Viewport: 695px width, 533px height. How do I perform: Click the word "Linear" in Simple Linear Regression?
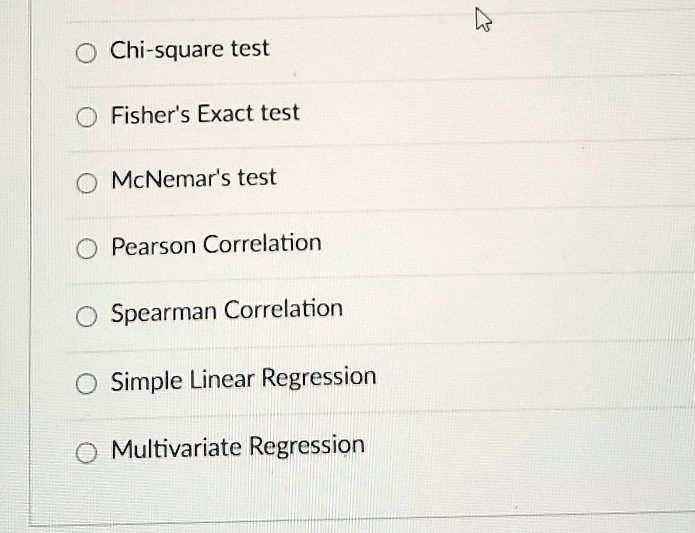222,380
